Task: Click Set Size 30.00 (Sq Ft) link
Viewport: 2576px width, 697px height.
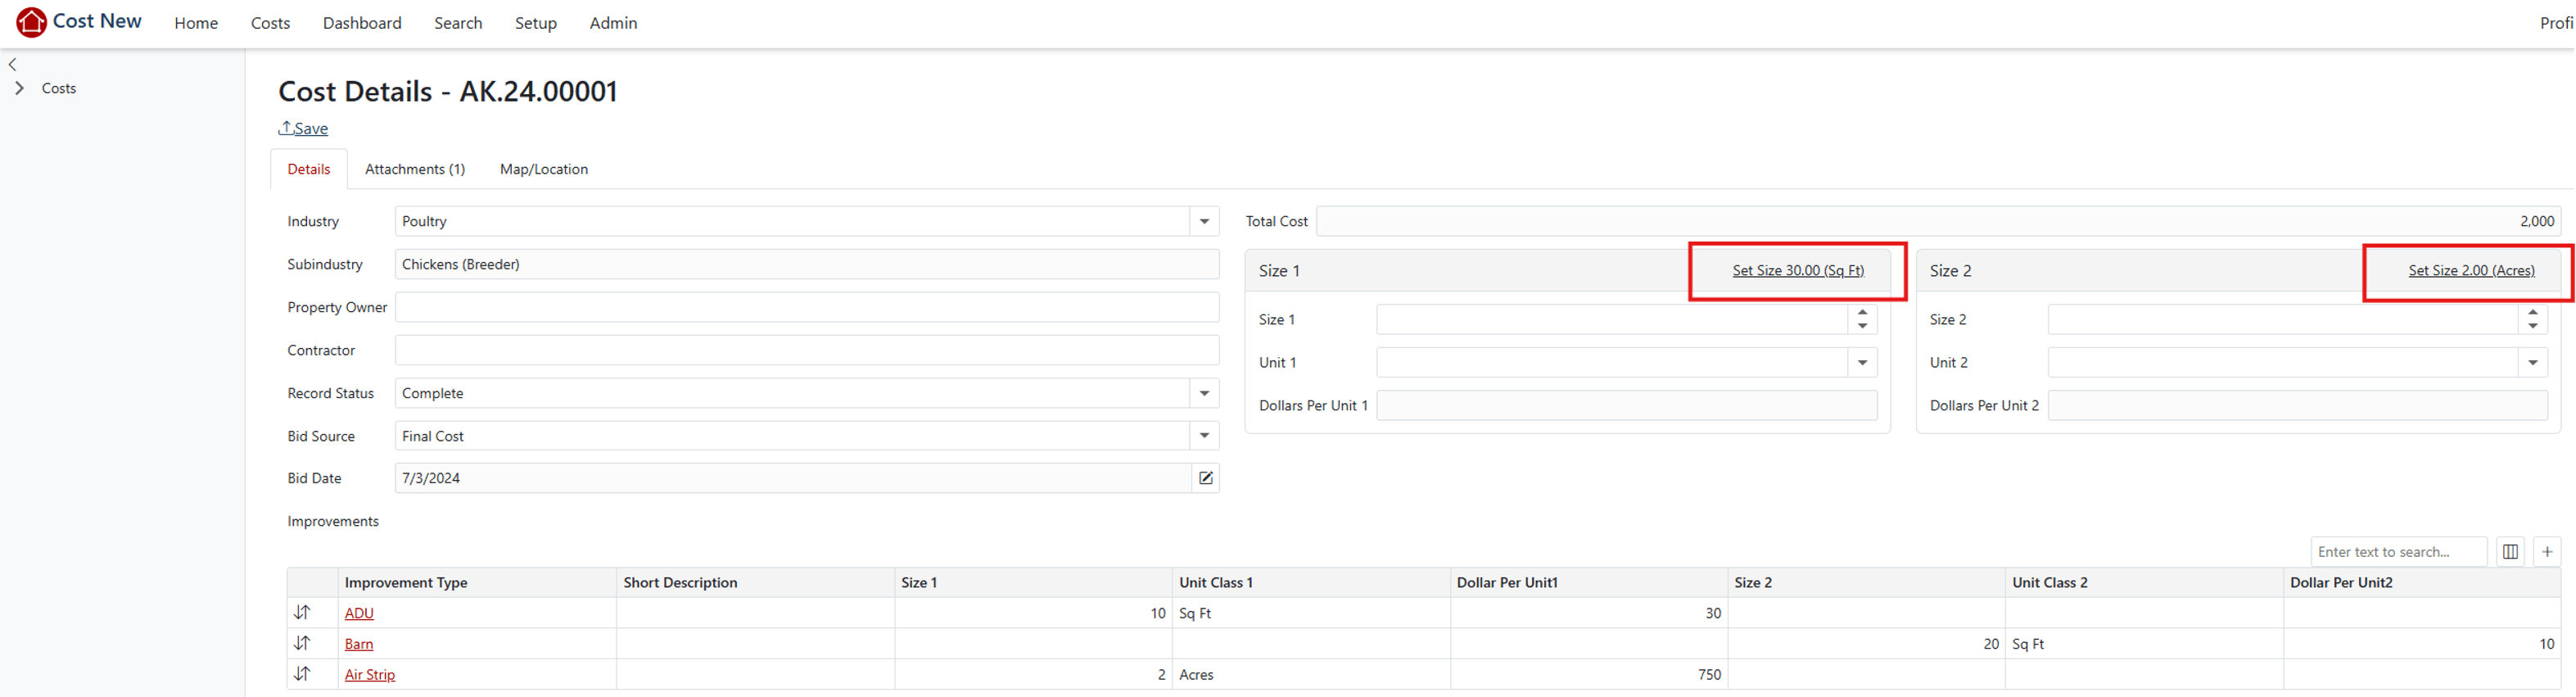Action: pos(1797,271)
